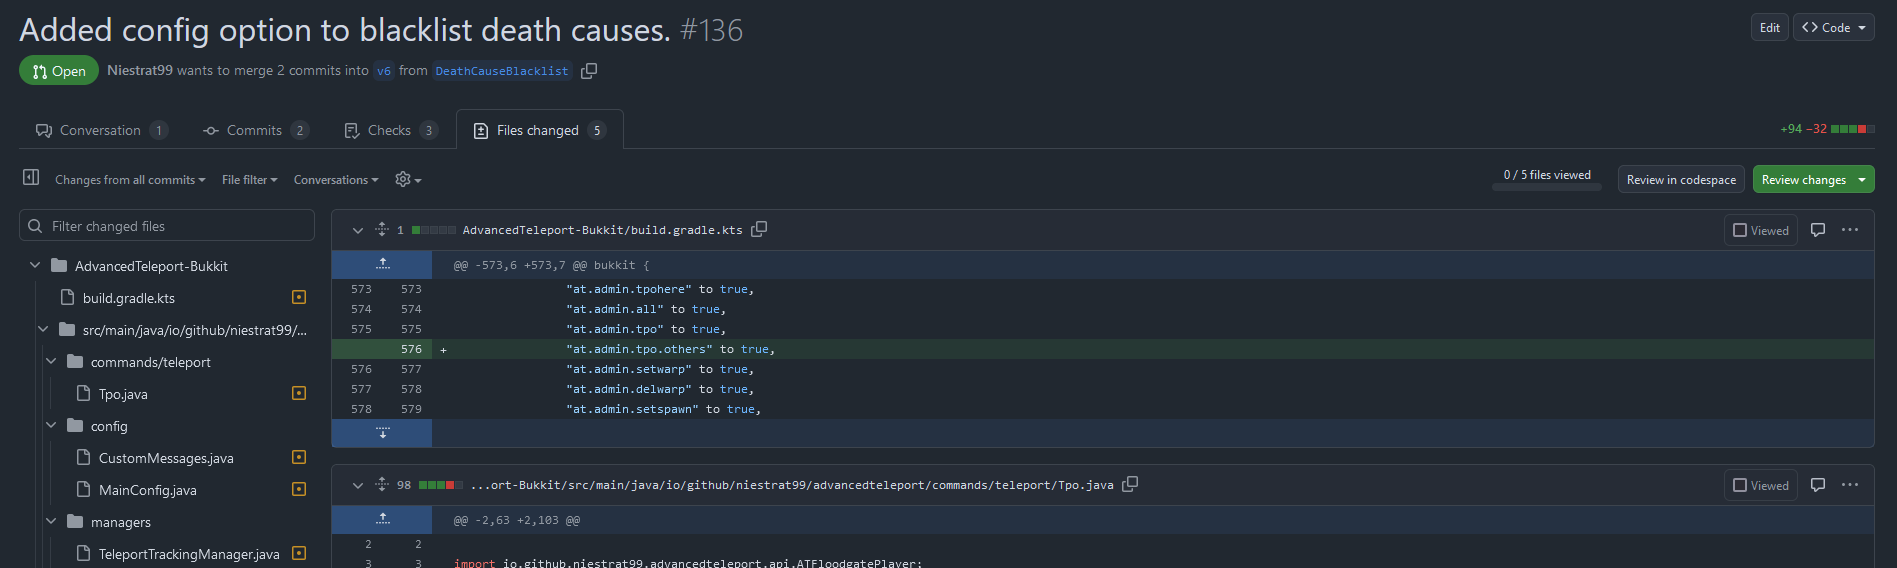
Task: Expand up above line 573 in build.gradle.kts
Action: pyautogui.click(x=382, y=264)
